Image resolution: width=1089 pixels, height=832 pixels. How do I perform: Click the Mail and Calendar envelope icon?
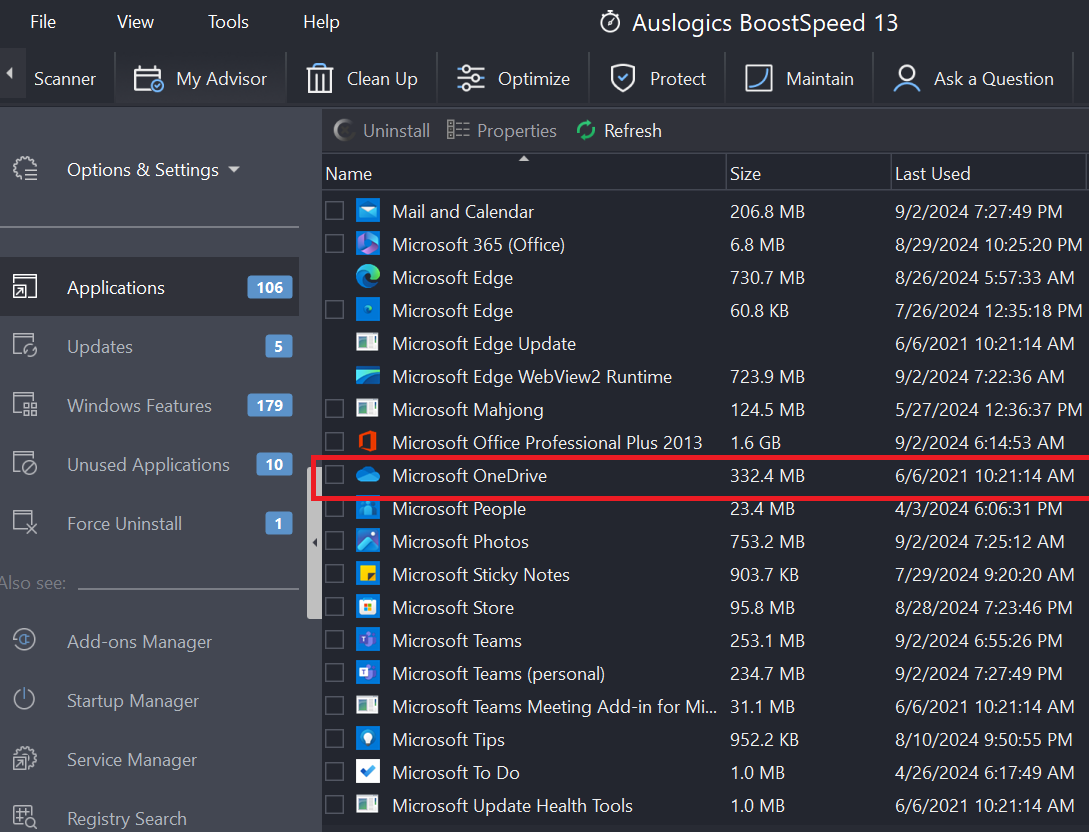[x=367, y=210]
